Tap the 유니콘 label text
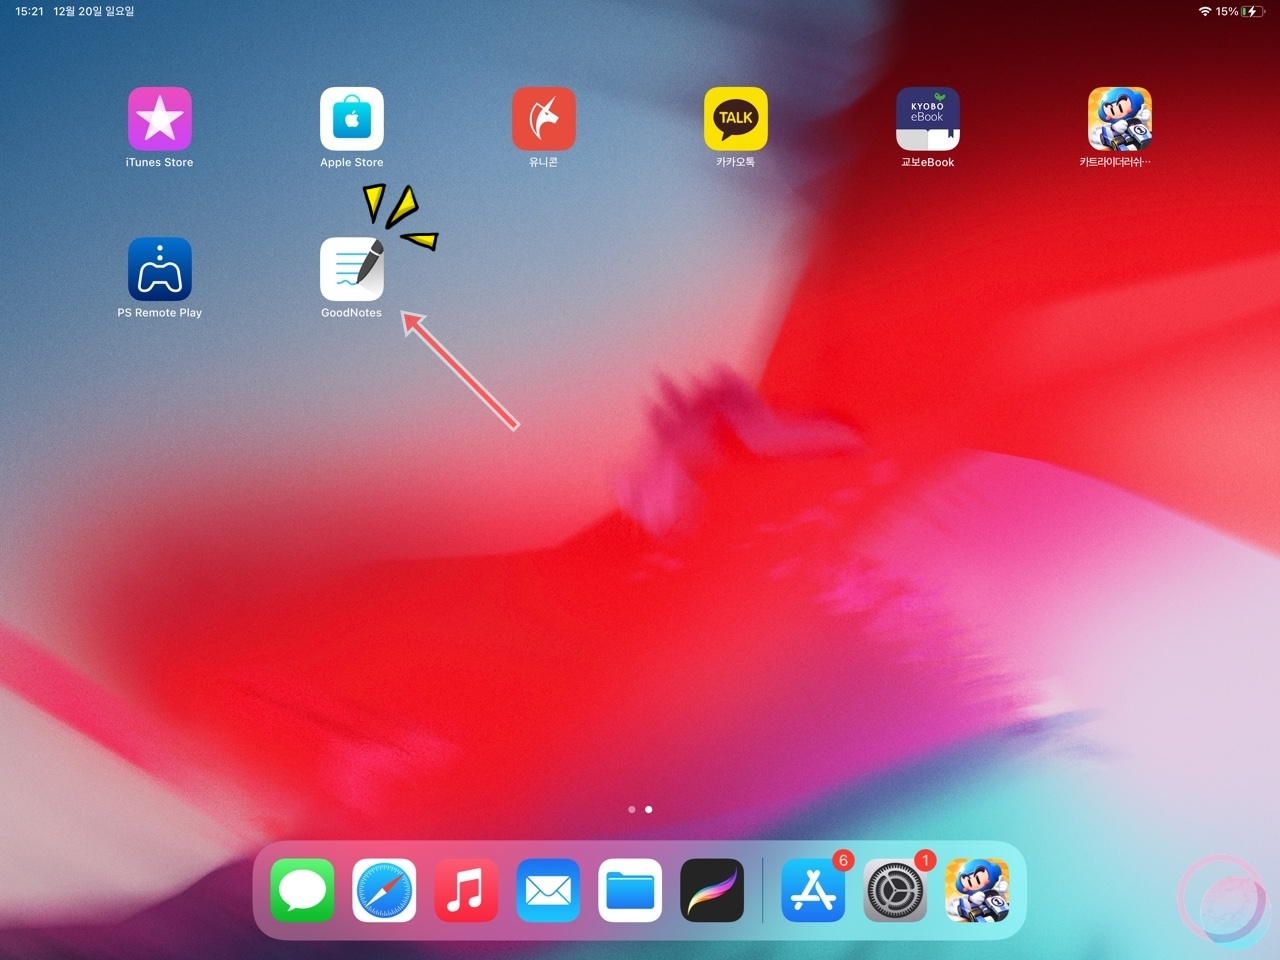The width and height of the screenshot is (1280, 960). click(544, 162)
